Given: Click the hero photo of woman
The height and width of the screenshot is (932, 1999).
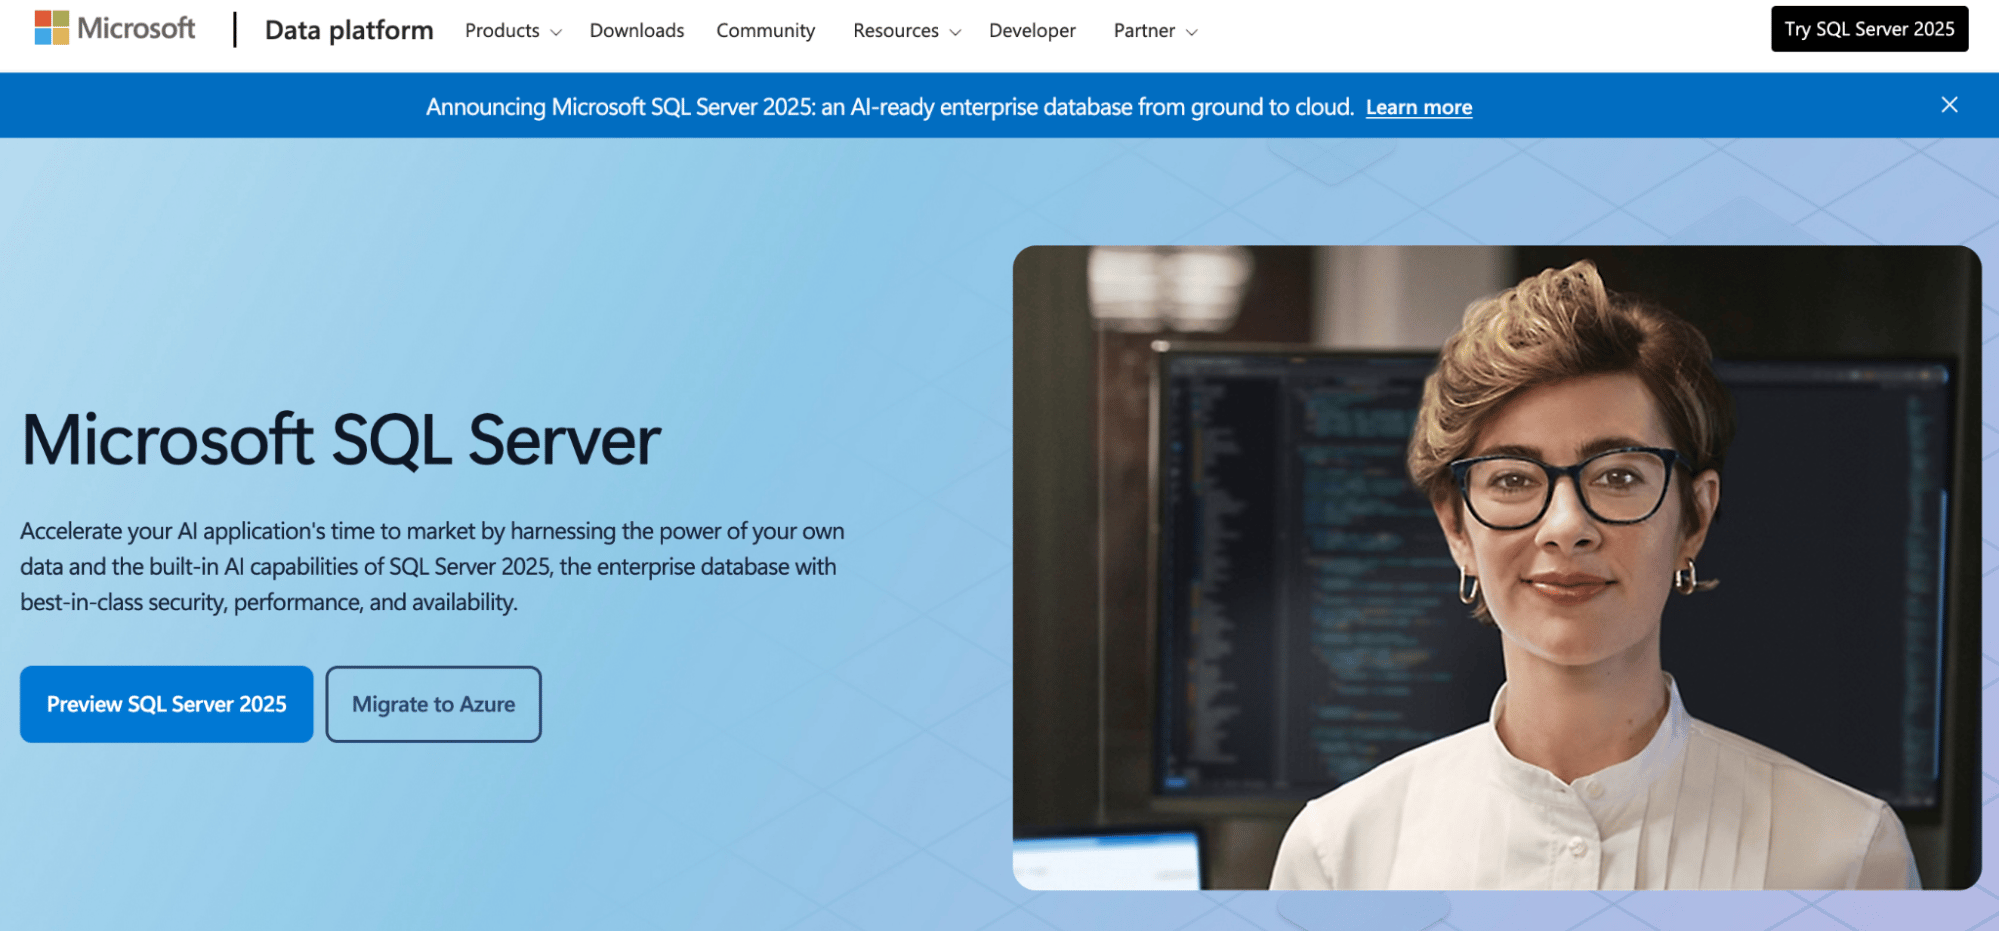Looking at the screenshot, I should click(1496, 567).
